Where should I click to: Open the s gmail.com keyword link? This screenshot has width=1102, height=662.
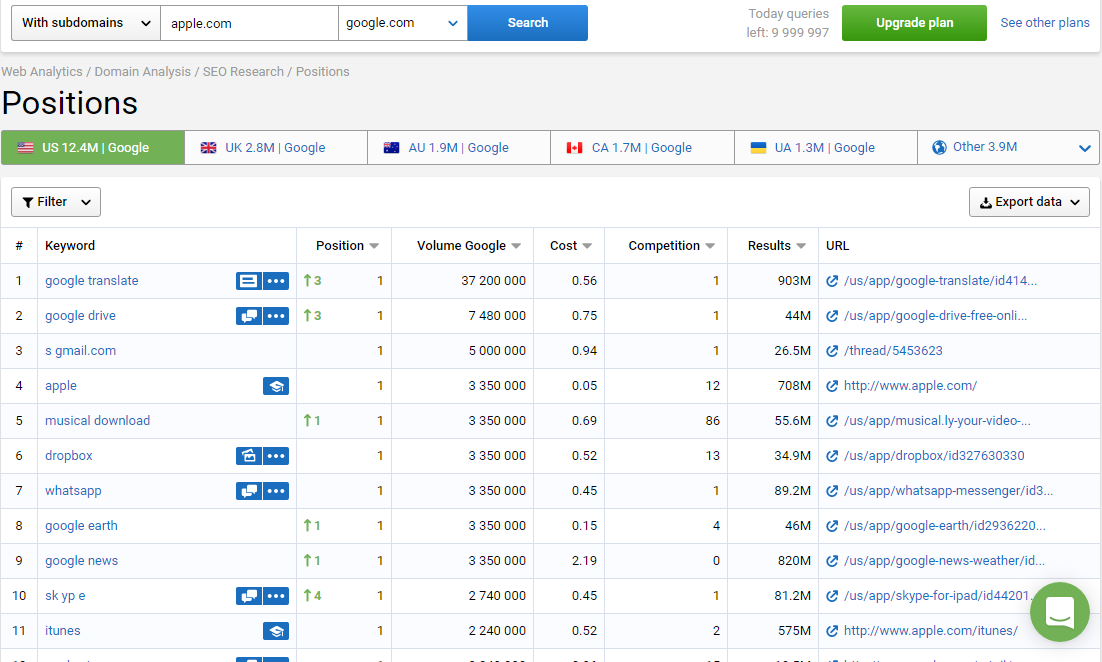(x=80, y=351)
